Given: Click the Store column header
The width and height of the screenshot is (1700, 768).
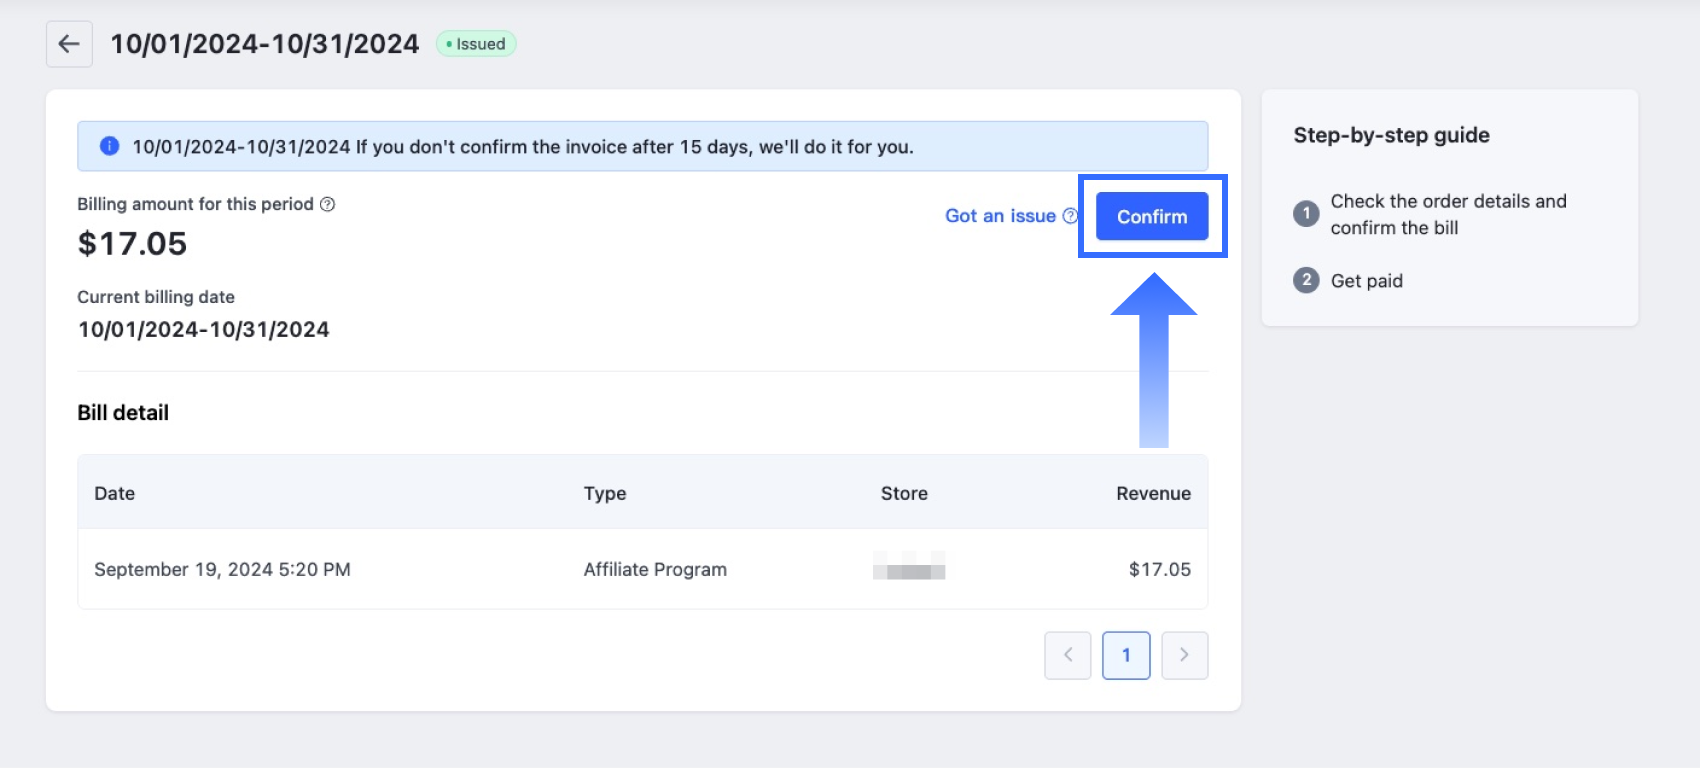Looking at the screenshot, I should 904,493.
